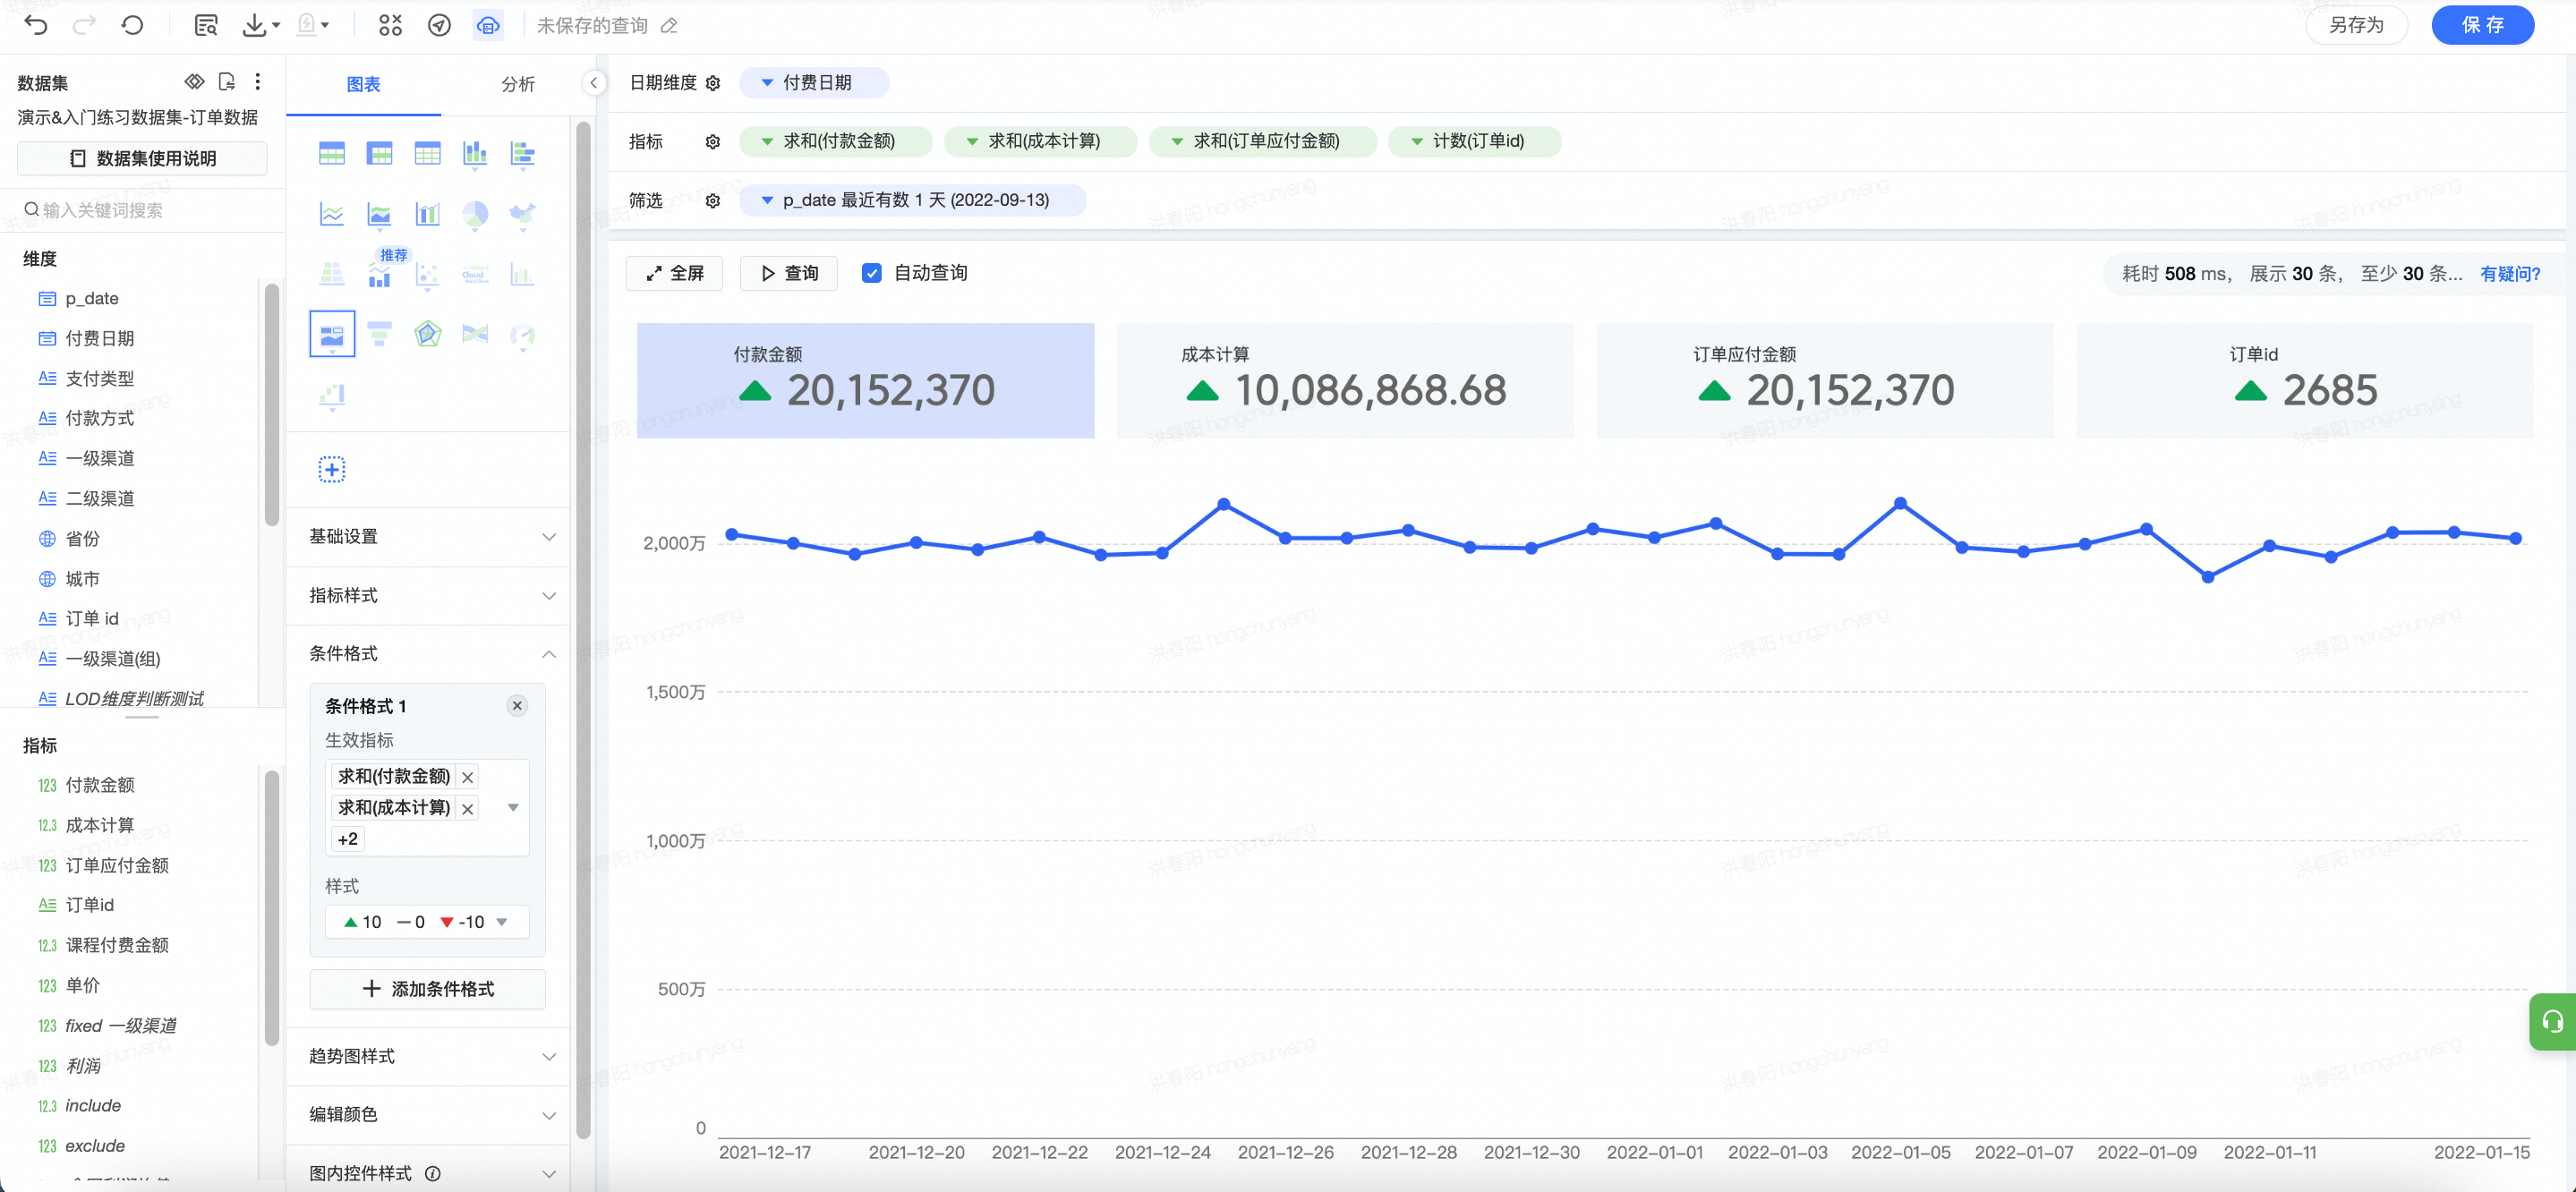Collapse the config panel with left chevron

(x=594, y=83)
